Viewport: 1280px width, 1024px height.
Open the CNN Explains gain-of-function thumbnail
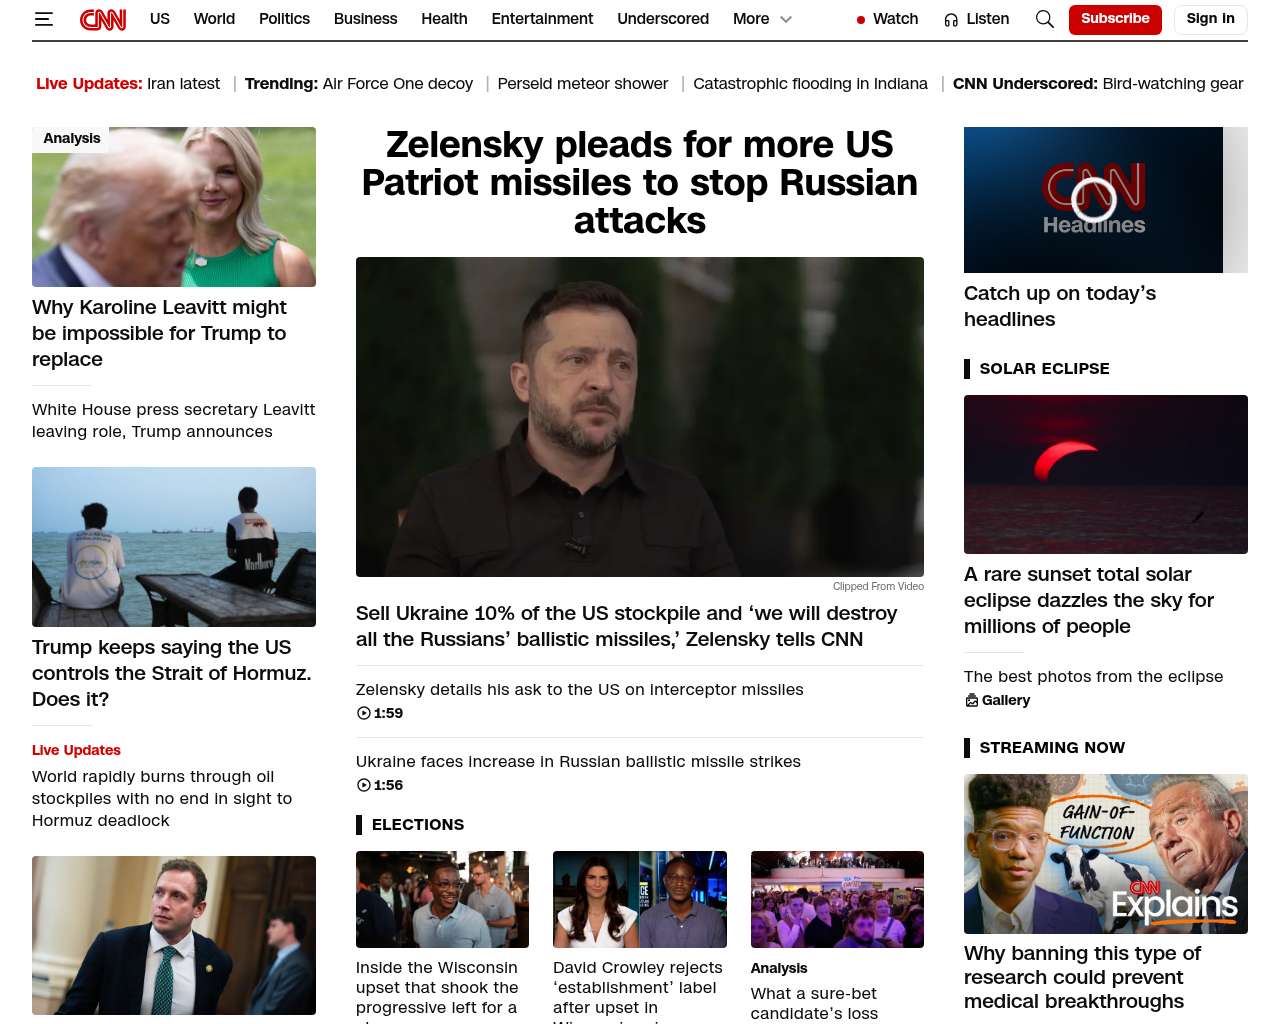[1106, 854]
